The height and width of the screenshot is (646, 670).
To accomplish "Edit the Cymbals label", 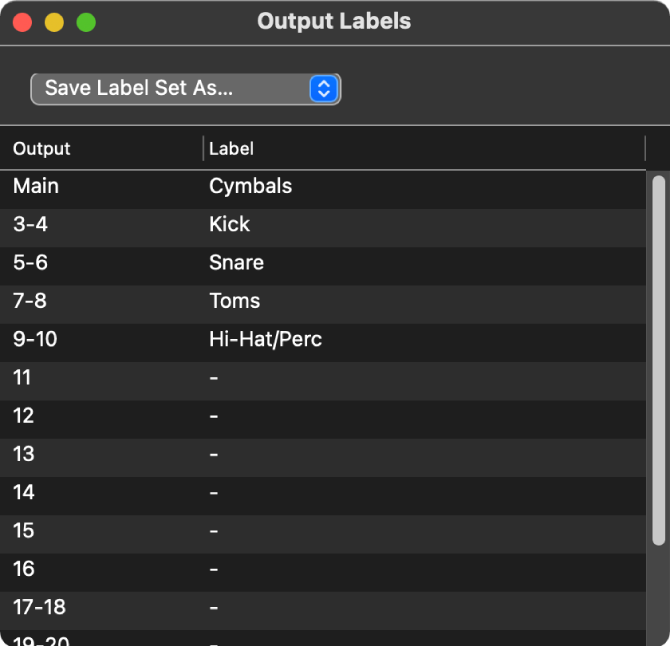I will [250, 186].
